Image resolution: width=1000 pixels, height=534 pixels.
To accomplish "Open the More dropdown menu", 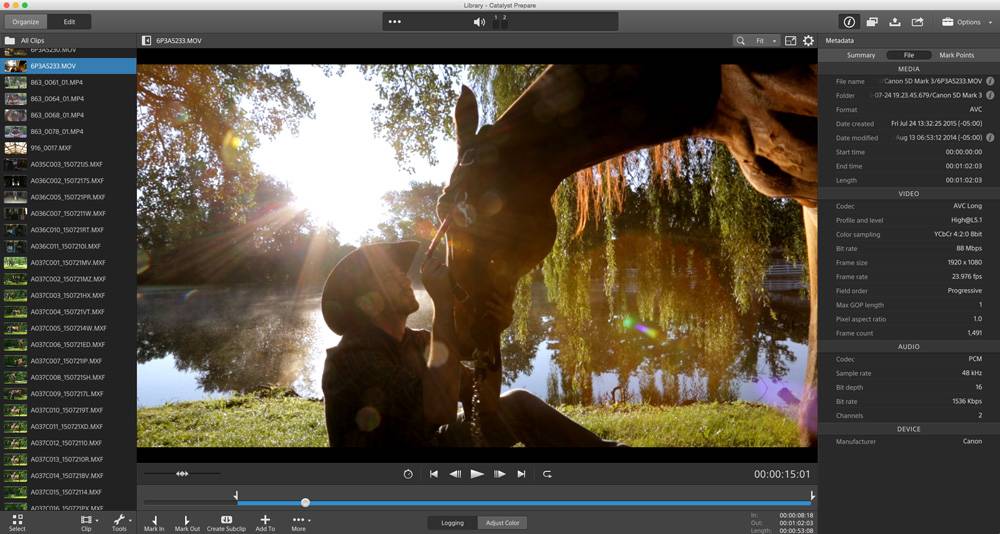I will point(298,523).
